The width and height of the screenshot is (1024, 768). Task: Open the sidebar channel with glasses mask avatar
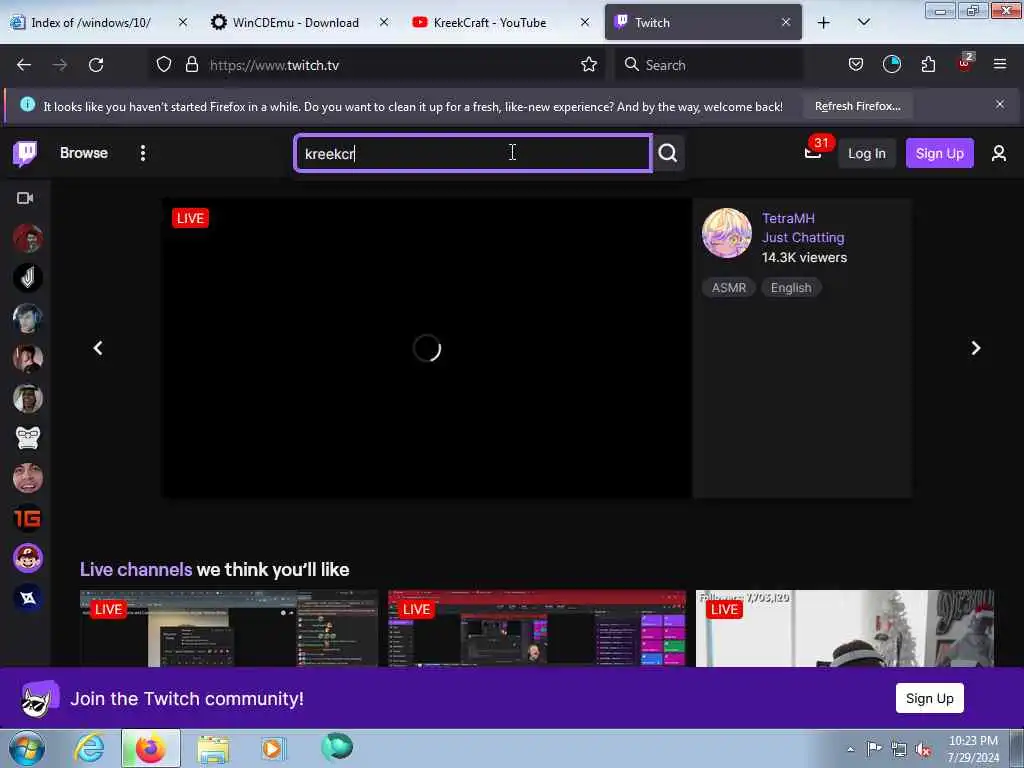pos(27,438)
